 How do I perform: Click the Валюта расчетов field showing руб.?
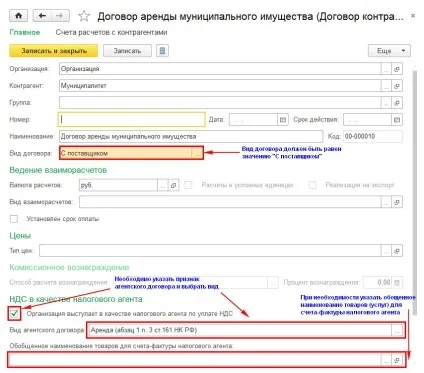118,185
